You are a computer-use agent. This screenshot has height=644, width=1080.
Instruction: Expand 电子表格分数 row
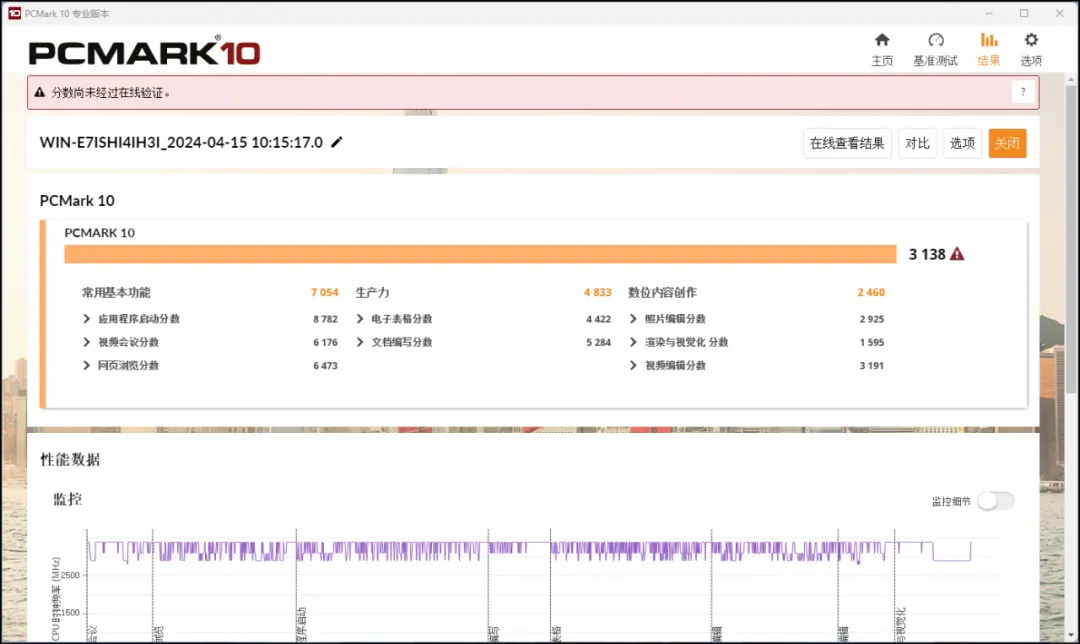click(x=360, y=319)
